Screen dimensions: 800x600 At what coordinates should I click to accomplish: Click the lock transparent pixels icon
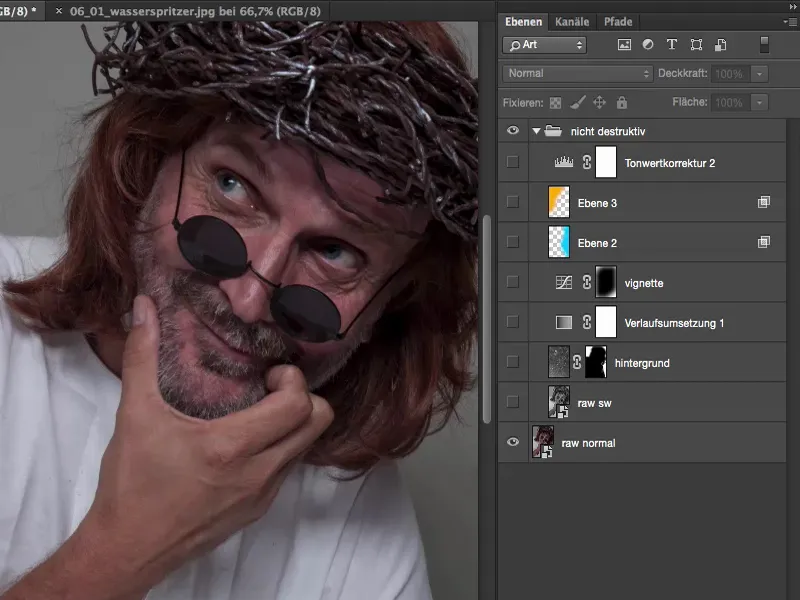[x=555, y=102]
